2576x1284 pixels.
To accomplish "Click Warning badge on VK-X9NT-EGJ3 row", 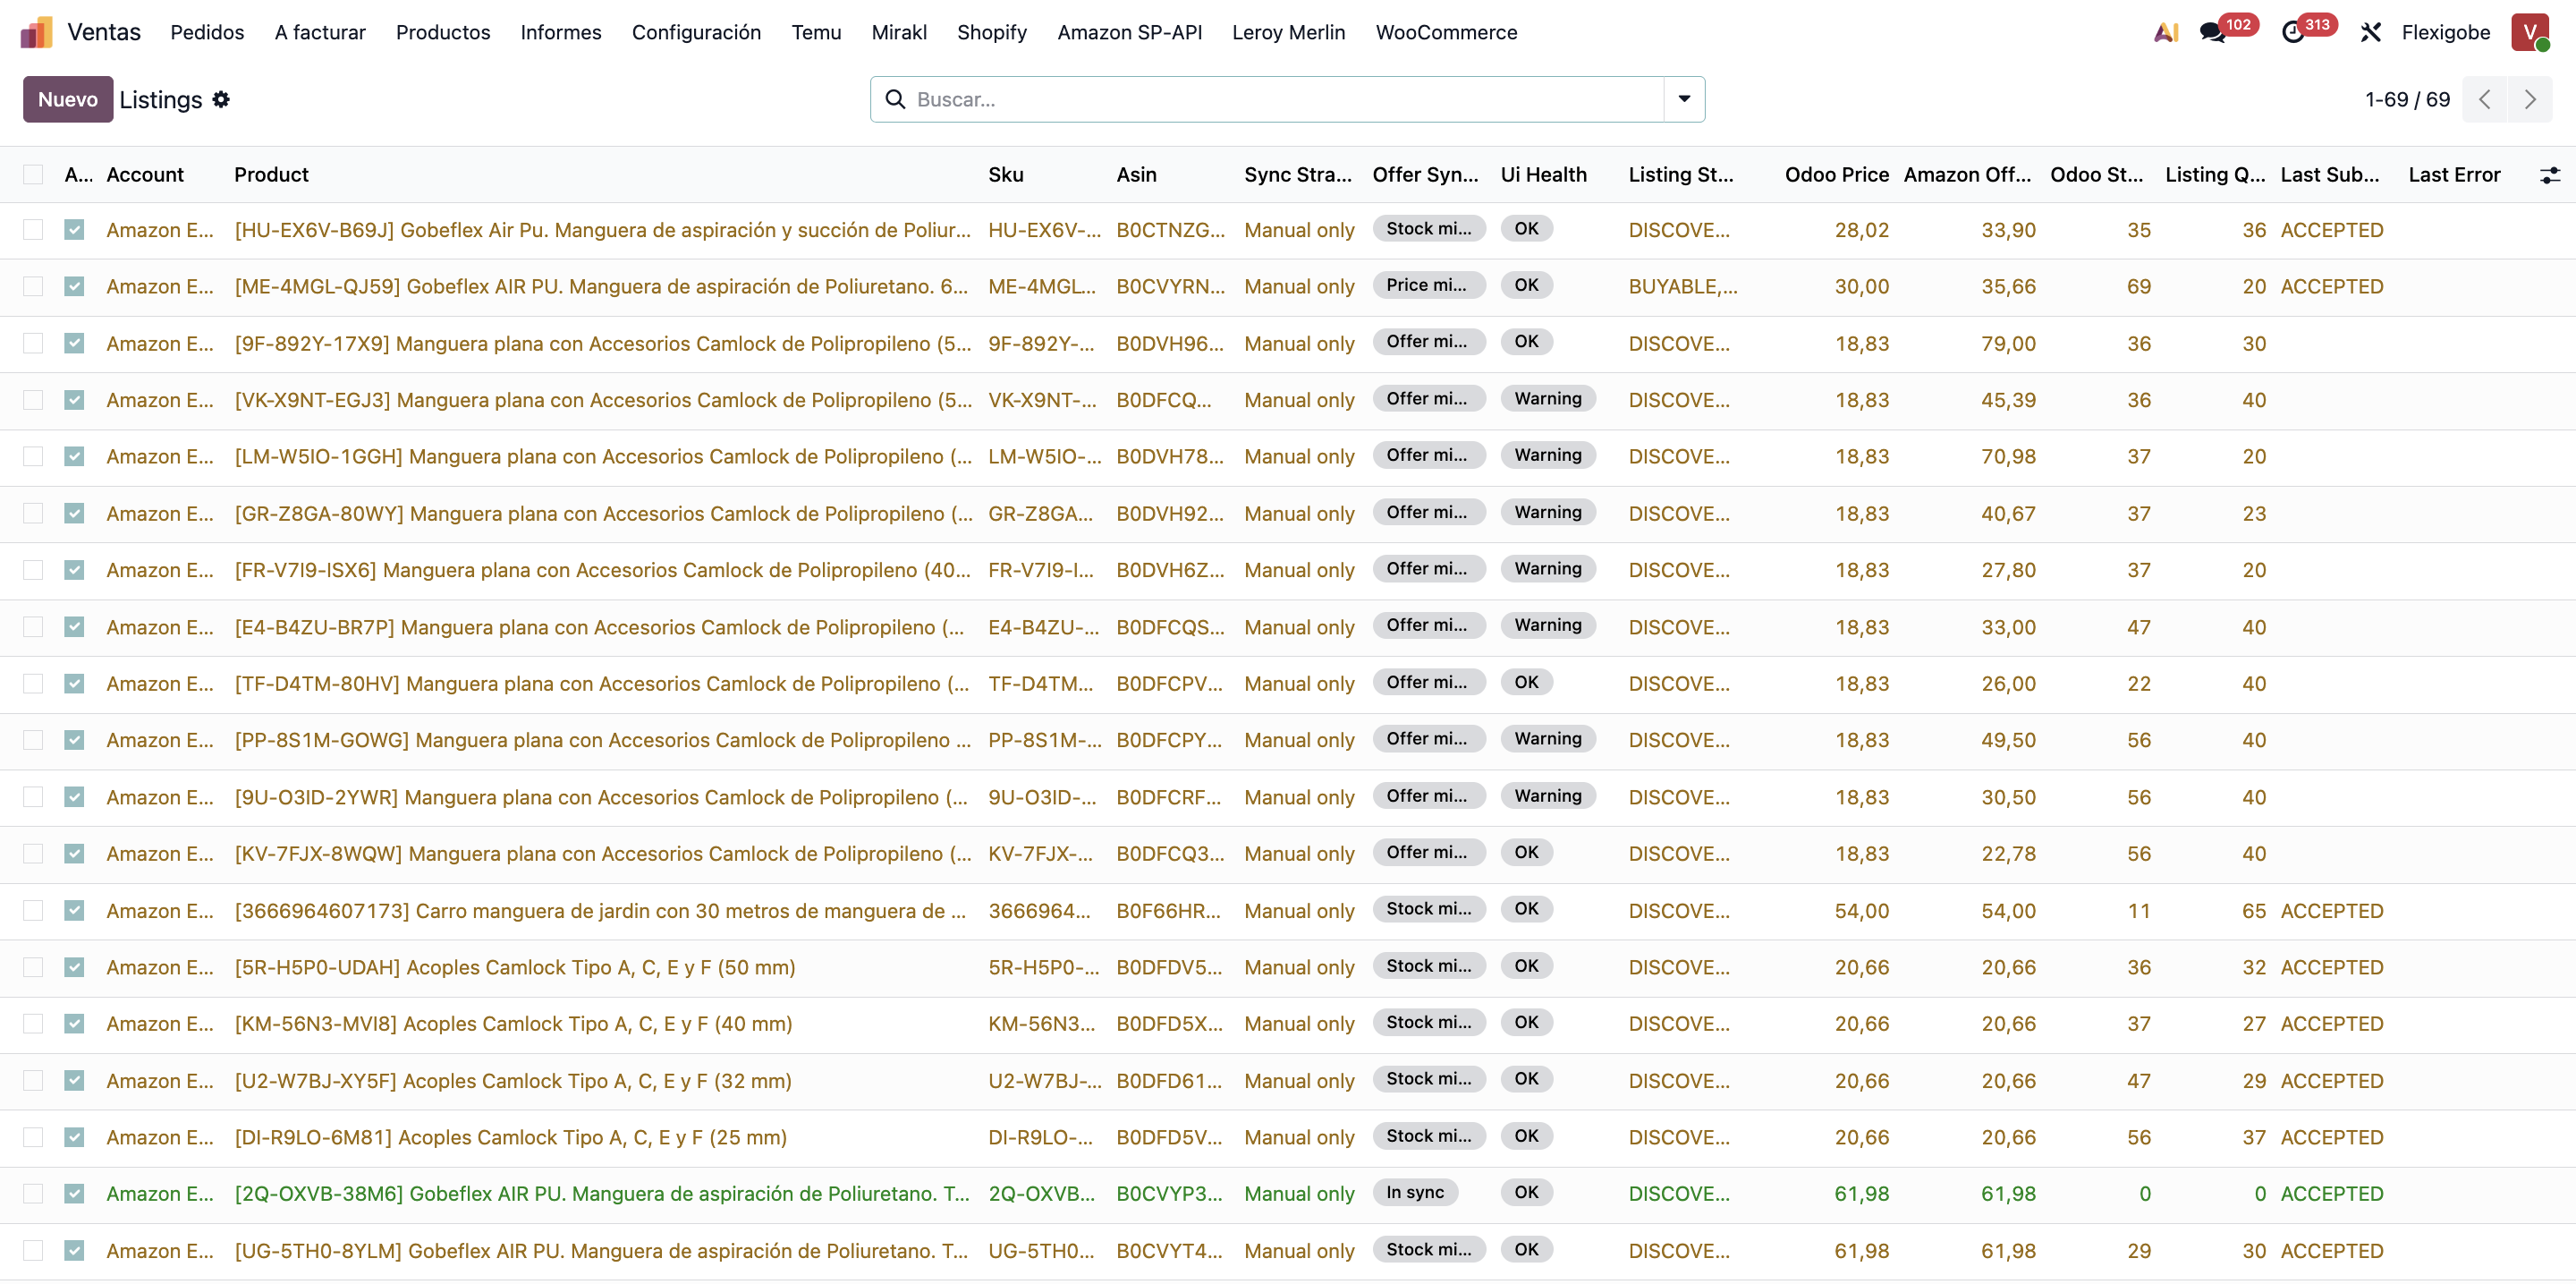I will [1548, 398].
